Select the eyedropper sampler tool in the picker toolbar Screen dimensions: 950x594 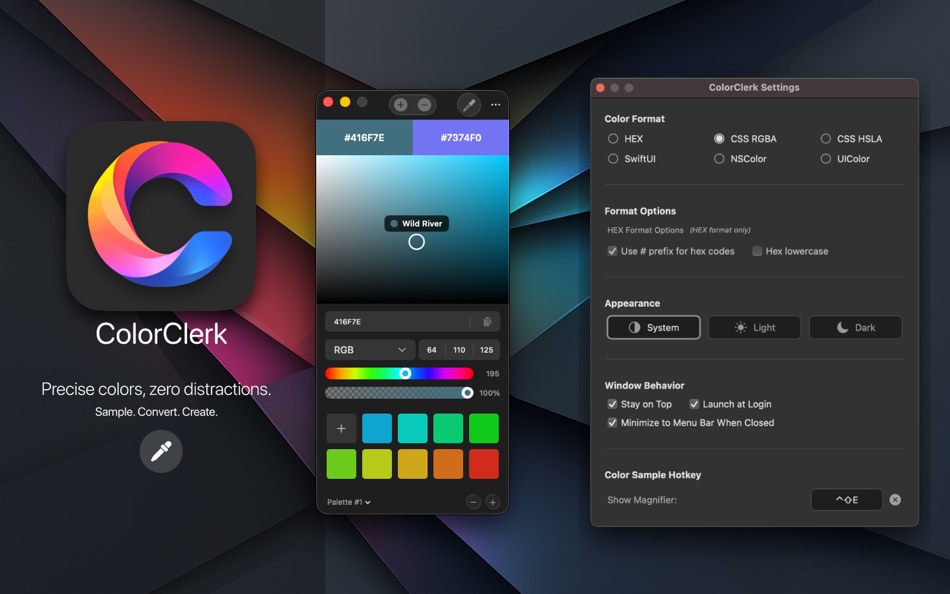[x=468, y=104]
